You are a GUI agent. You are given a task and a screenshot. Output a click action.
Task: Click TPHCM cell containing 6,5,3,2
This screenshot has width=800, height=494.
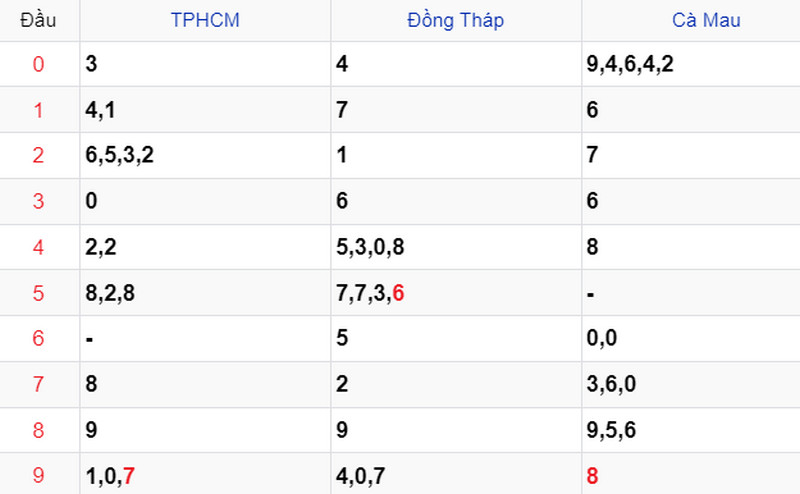(x=205, y=155)
